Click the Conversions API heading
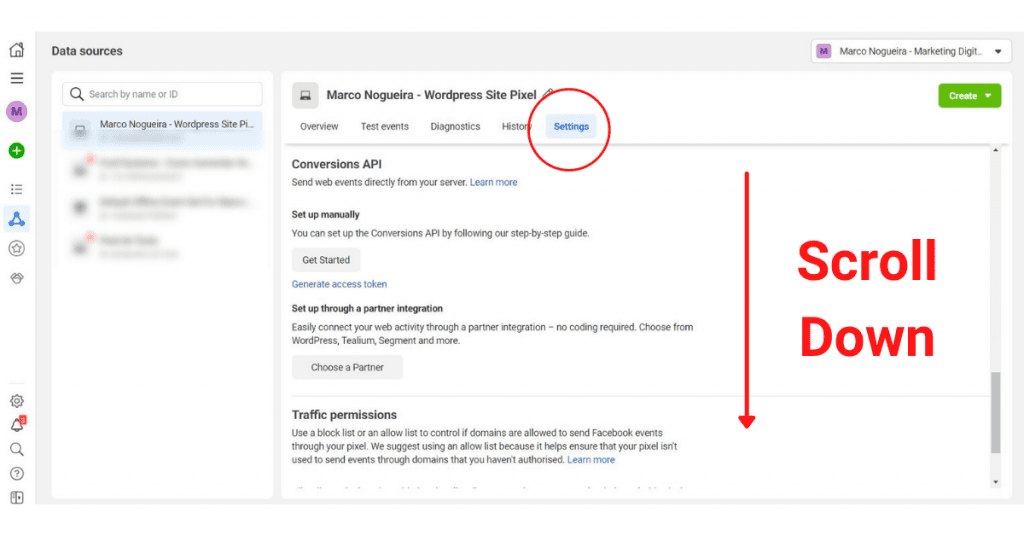1024x536 pixels. click(x=336, y=165)
